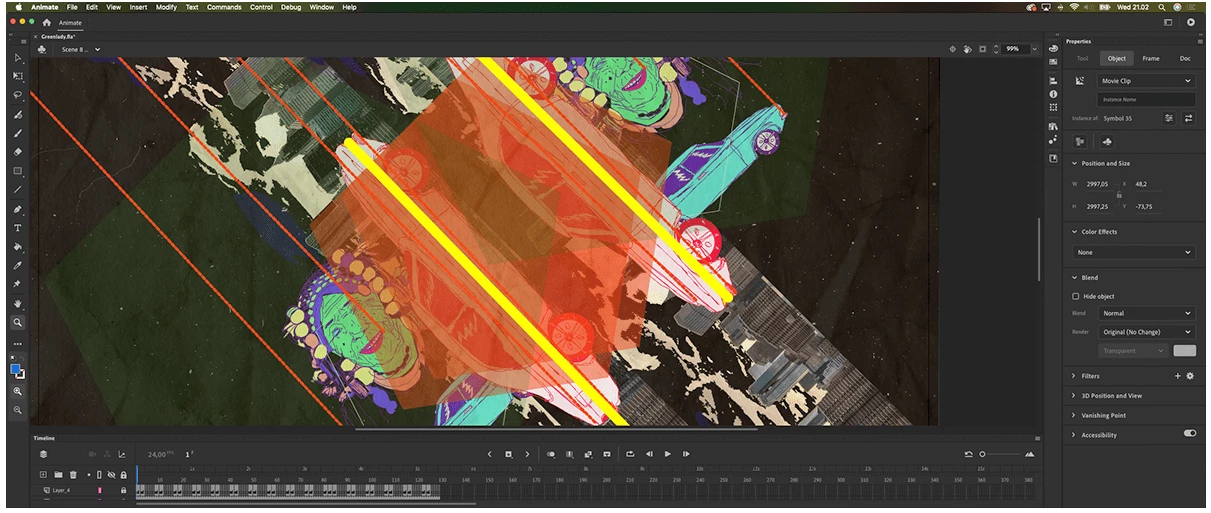Click the Home icon in top bar
This screenshot has height=513, width=1211.
(46, 22)
